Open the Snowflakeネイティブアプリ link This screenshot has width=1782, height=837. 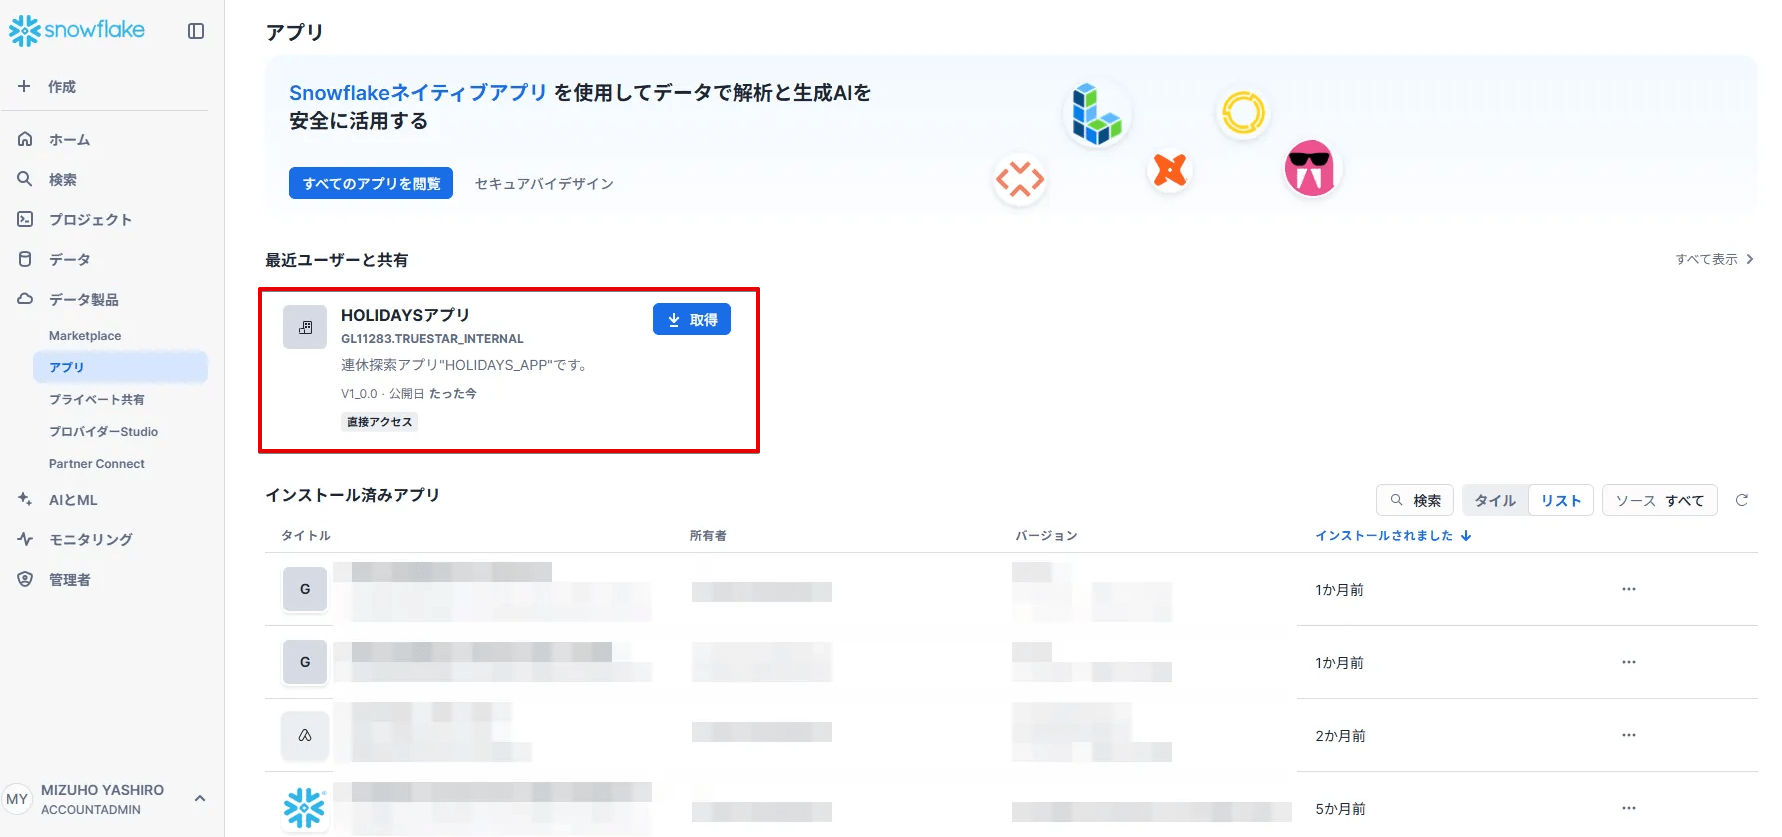pyautogui.click(x=418, y=92)
